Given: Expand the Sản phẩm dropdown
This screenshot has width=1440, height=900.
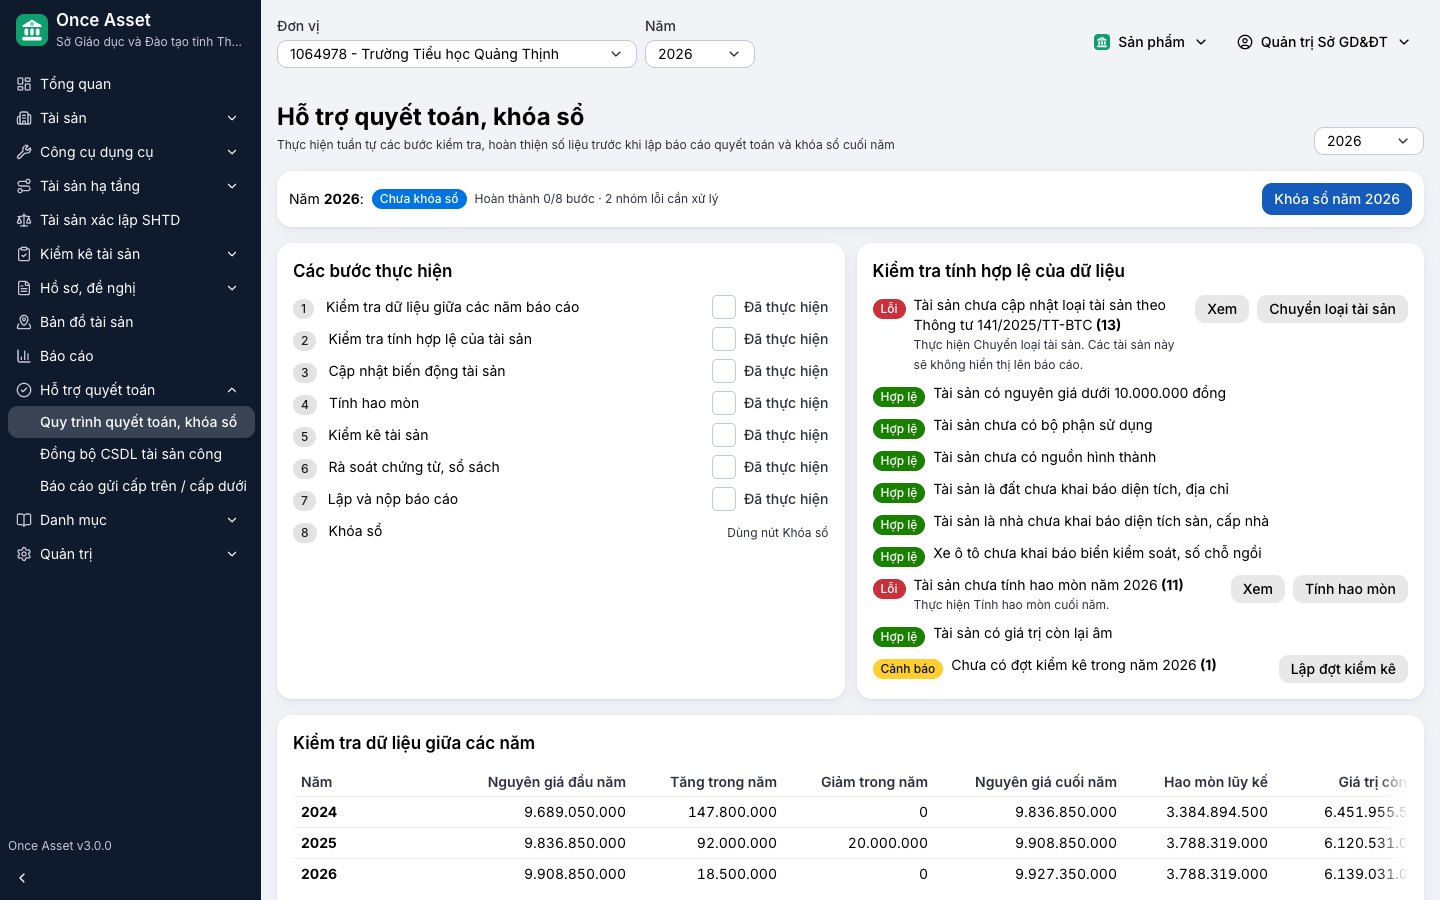Looking at the screenshot, I should [x=1151, y=42].
